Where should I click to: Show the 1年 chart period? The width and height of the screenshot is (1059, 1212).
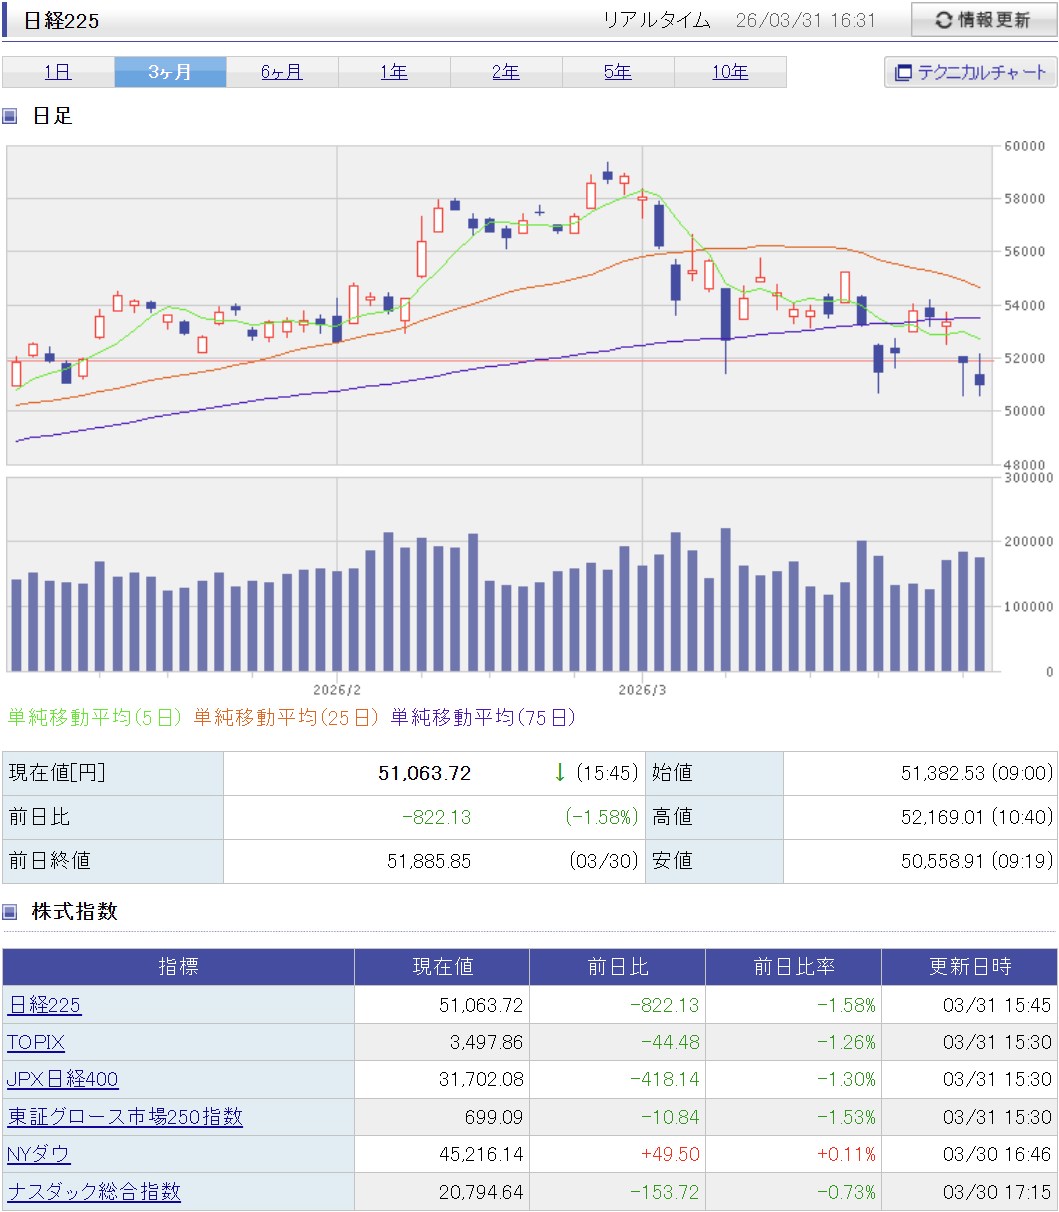394,72
